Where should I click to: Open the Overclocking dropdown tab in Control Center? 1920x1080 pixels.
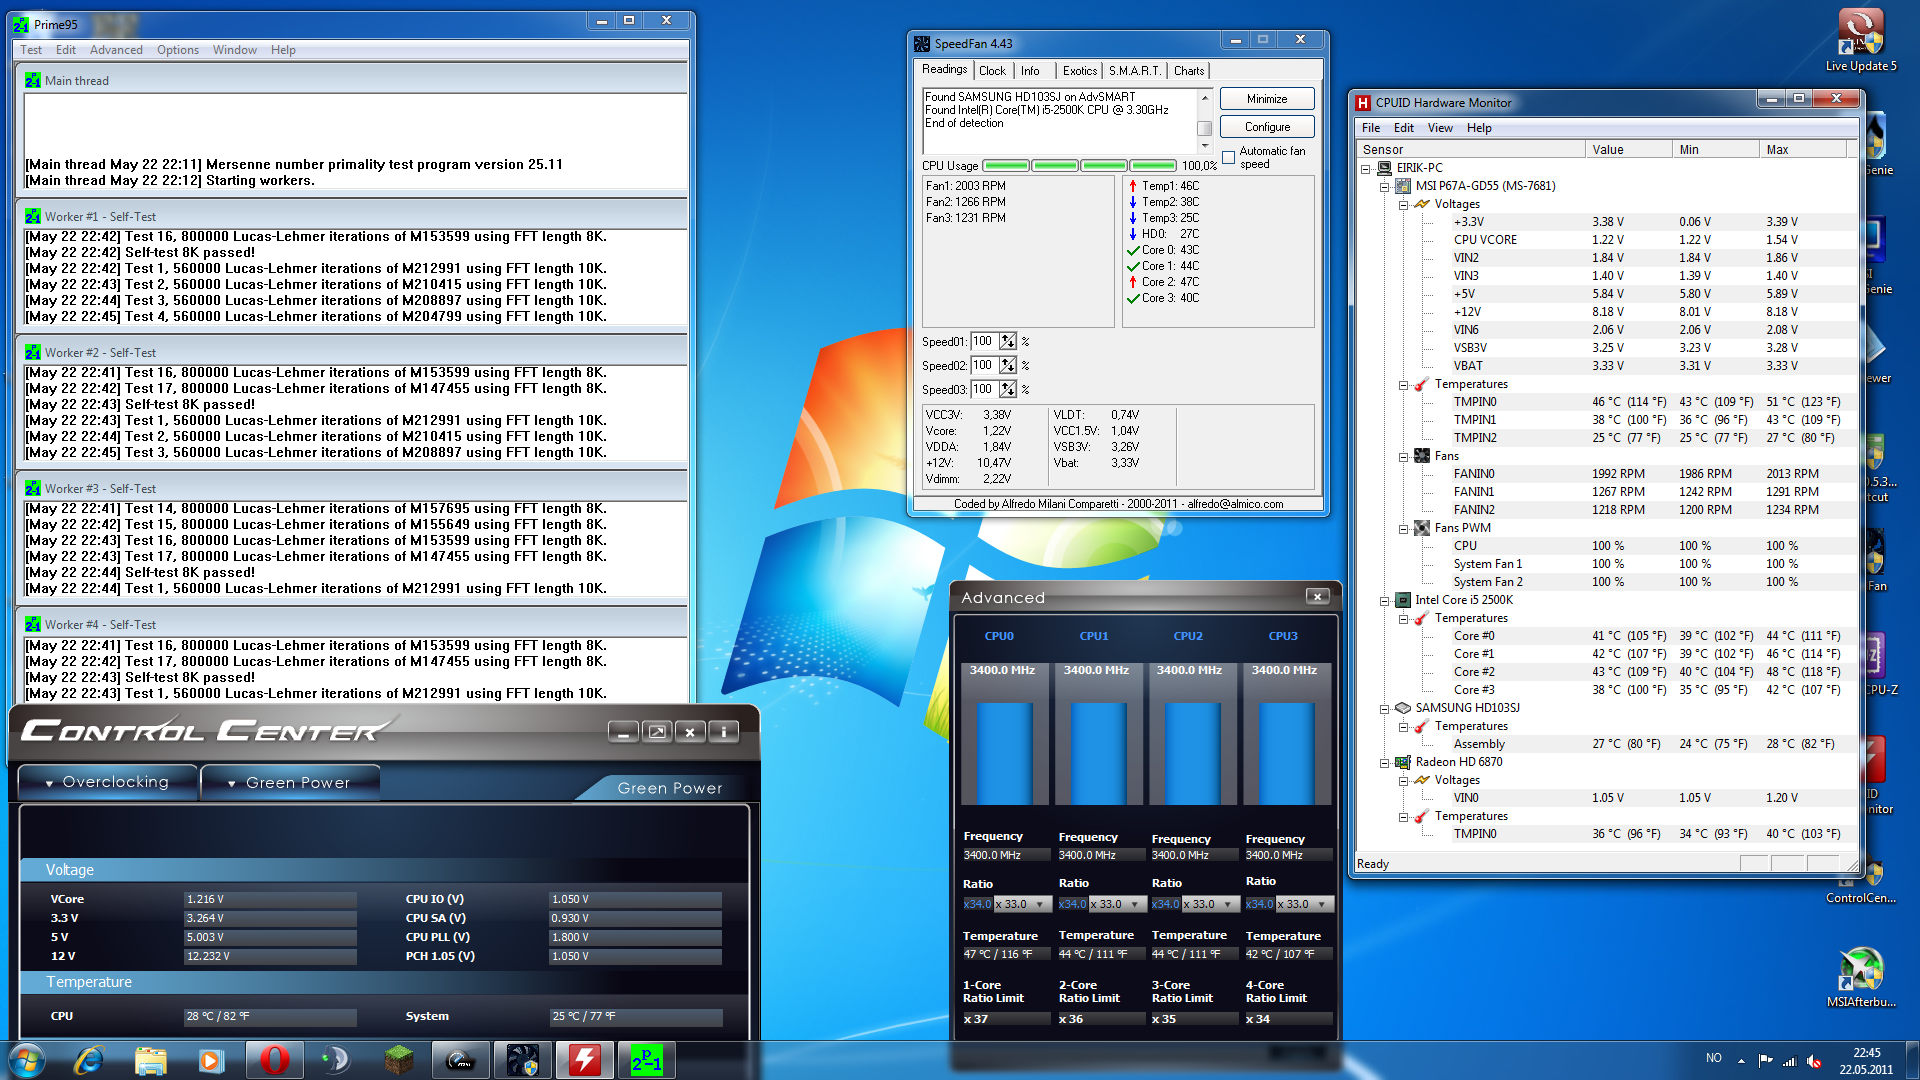pyautogui.click(x=107, y=782)
